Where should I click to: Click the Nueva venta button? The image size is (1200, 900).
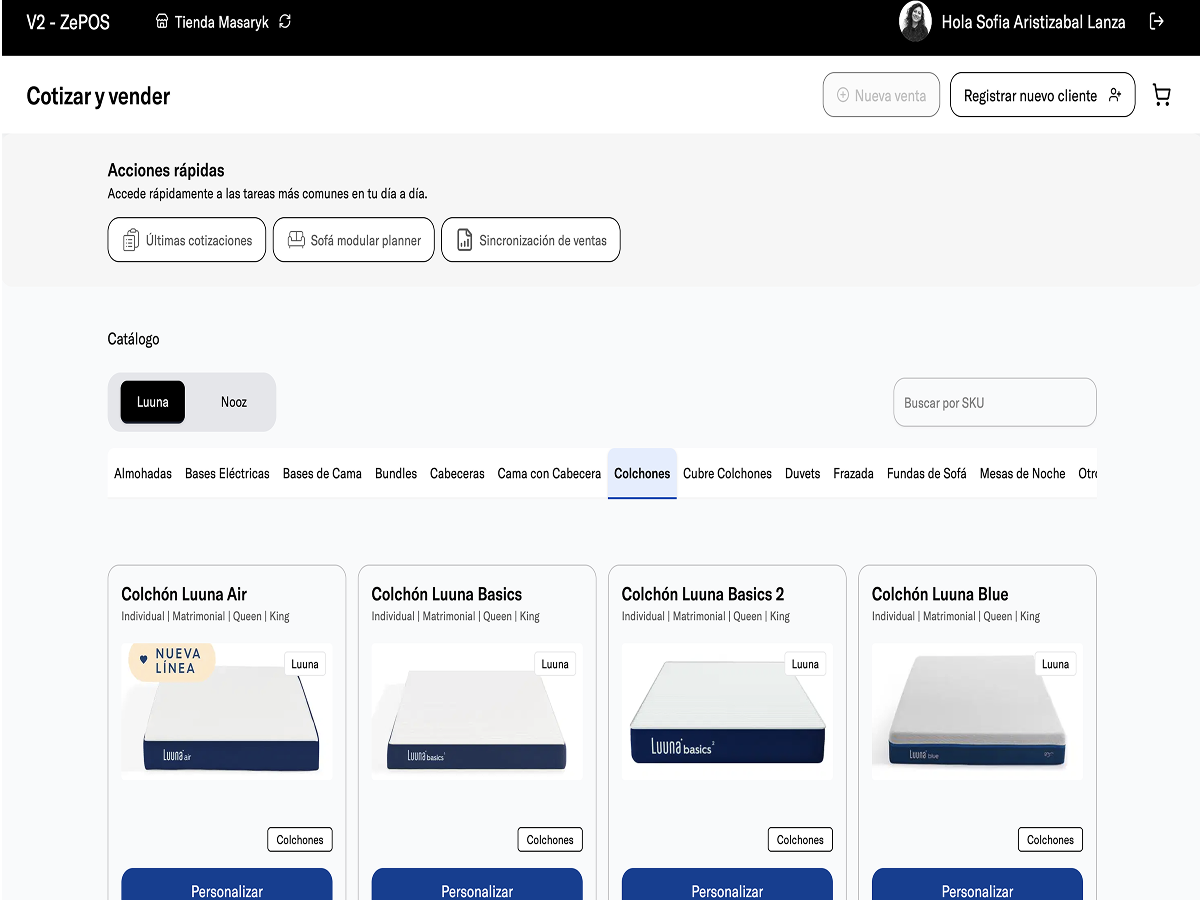click(881, 95)
